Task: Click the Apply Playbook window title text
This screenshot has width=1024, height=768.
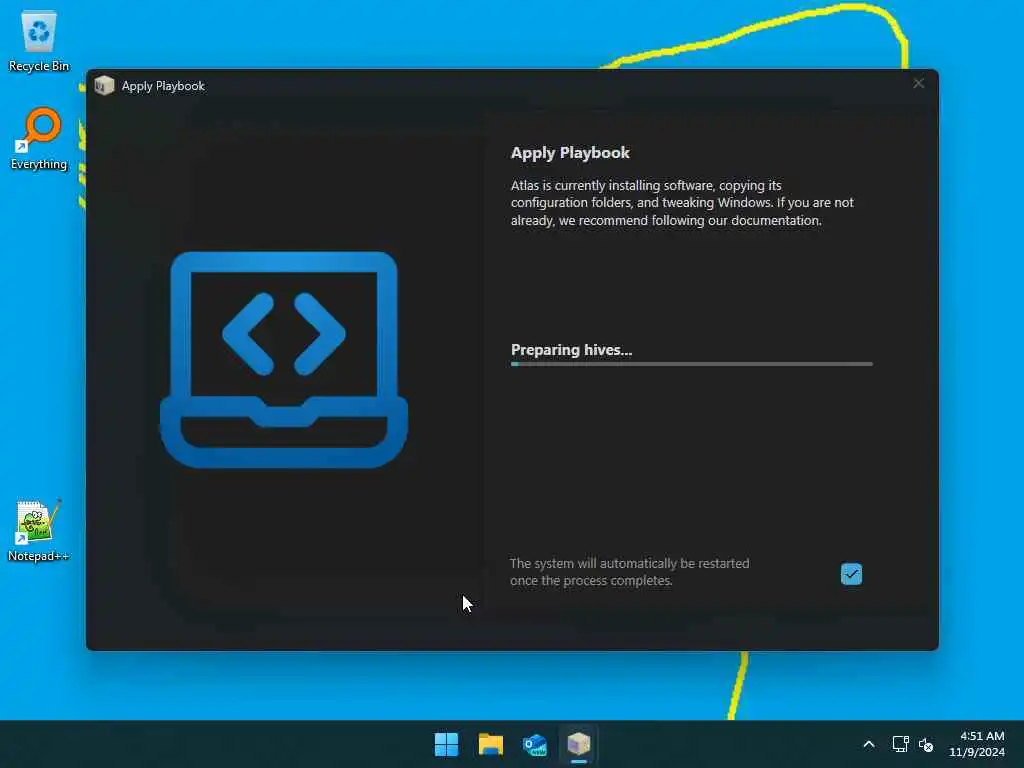Action: [x=163, y=86]
